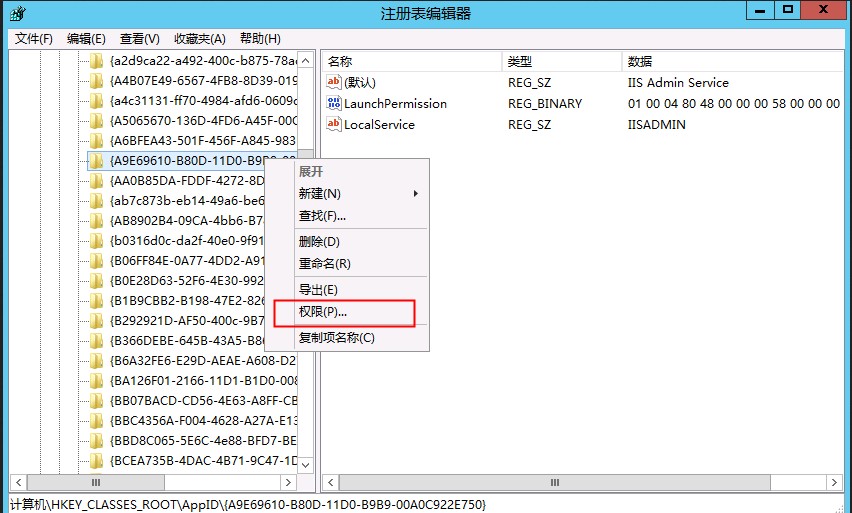
Task: Click the 名称 column header
Action: click(x=341, y=61)
